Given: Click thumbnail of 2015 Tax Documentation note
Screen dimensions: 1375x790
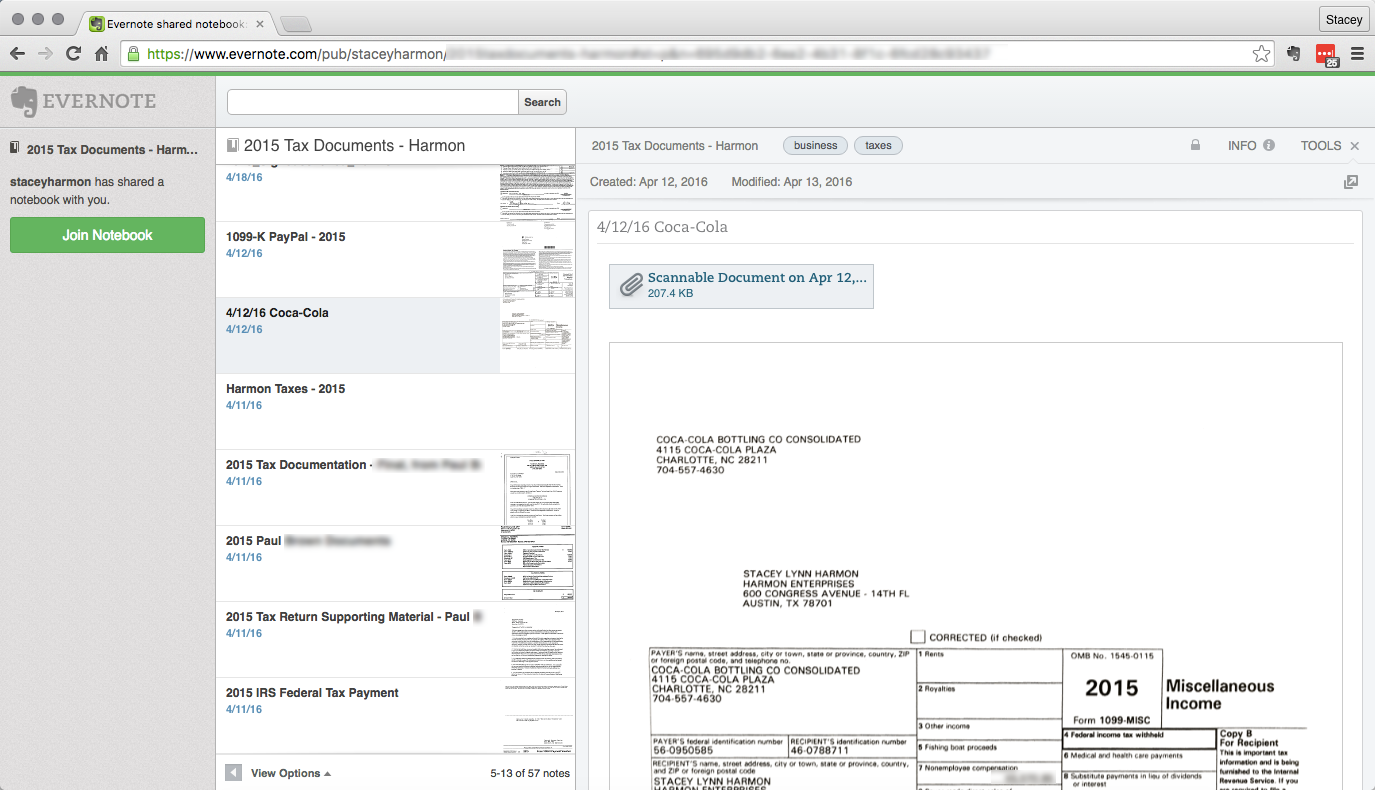Looking at the screenshot, I should (538, 488).
